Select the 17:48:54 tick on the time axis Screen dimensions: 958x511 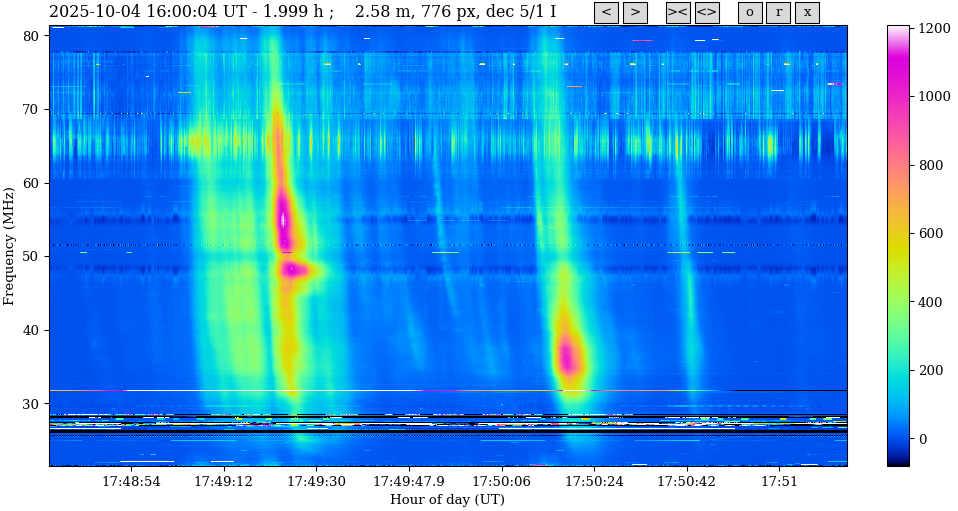tap(131, 482)
